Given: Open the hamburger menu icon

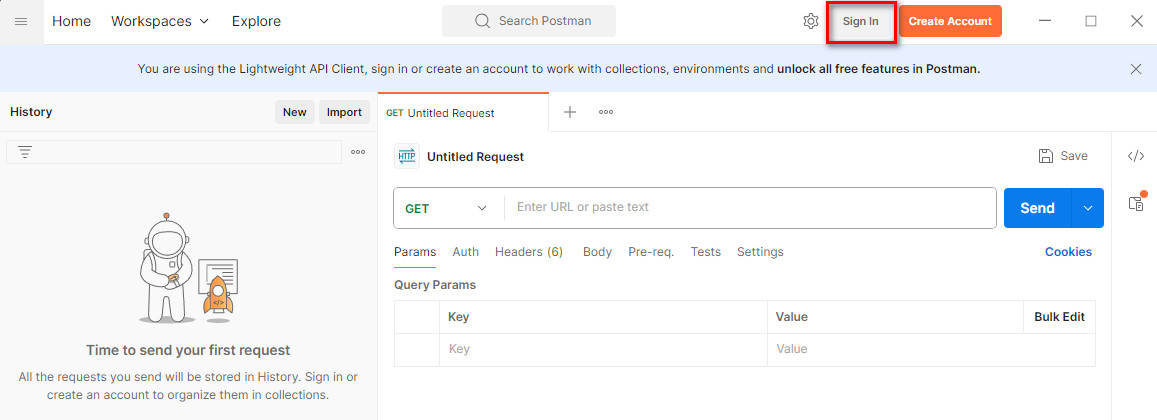Looking at the screenshot, I should pyautogui.click(x=21, y=21).
